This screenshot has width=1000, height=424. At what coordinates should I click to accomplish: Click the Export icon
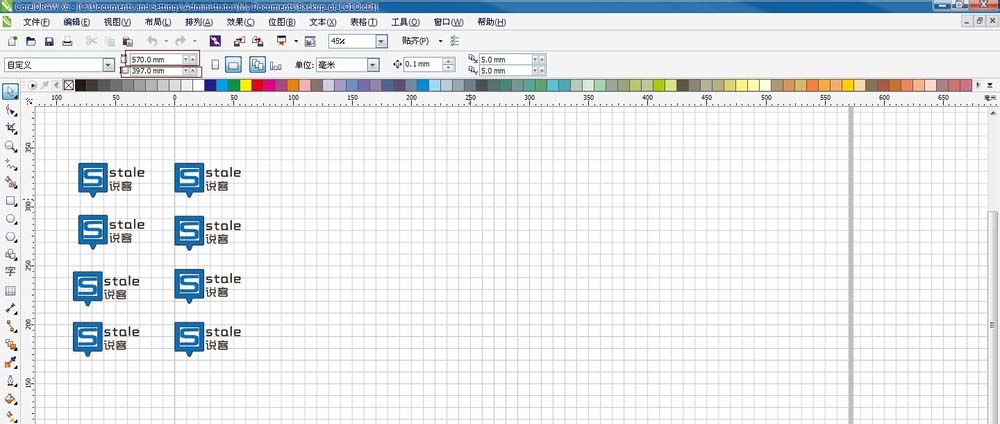tap(258, 41)
